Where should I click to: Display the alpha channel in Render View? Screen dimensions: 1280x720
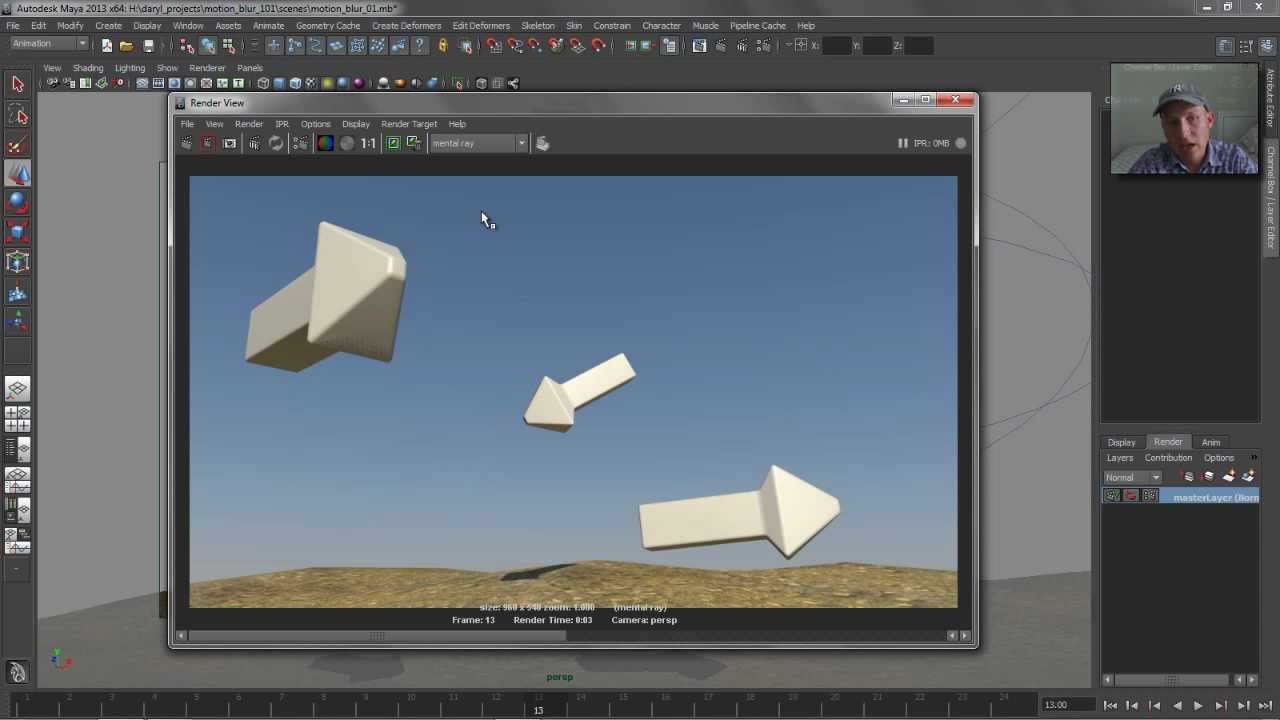347,143
